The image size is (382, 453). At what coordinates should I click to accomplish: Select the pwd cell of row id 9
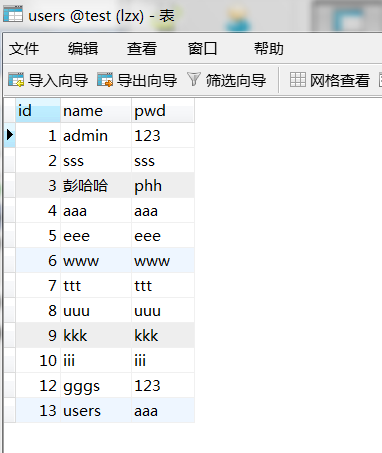click(163, 335)
